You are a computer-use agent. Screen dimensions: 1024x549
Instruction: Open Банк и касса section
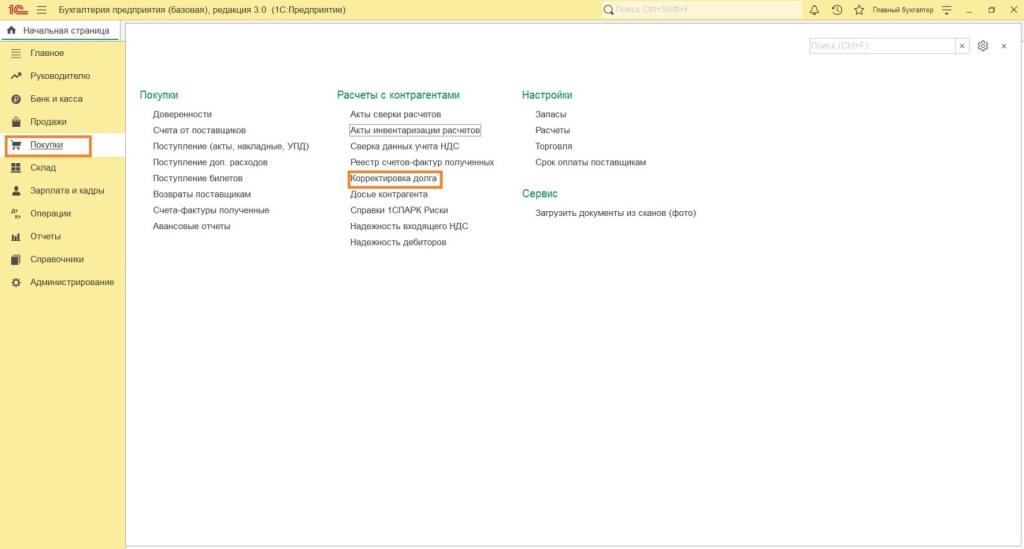[x=56, y=99]
